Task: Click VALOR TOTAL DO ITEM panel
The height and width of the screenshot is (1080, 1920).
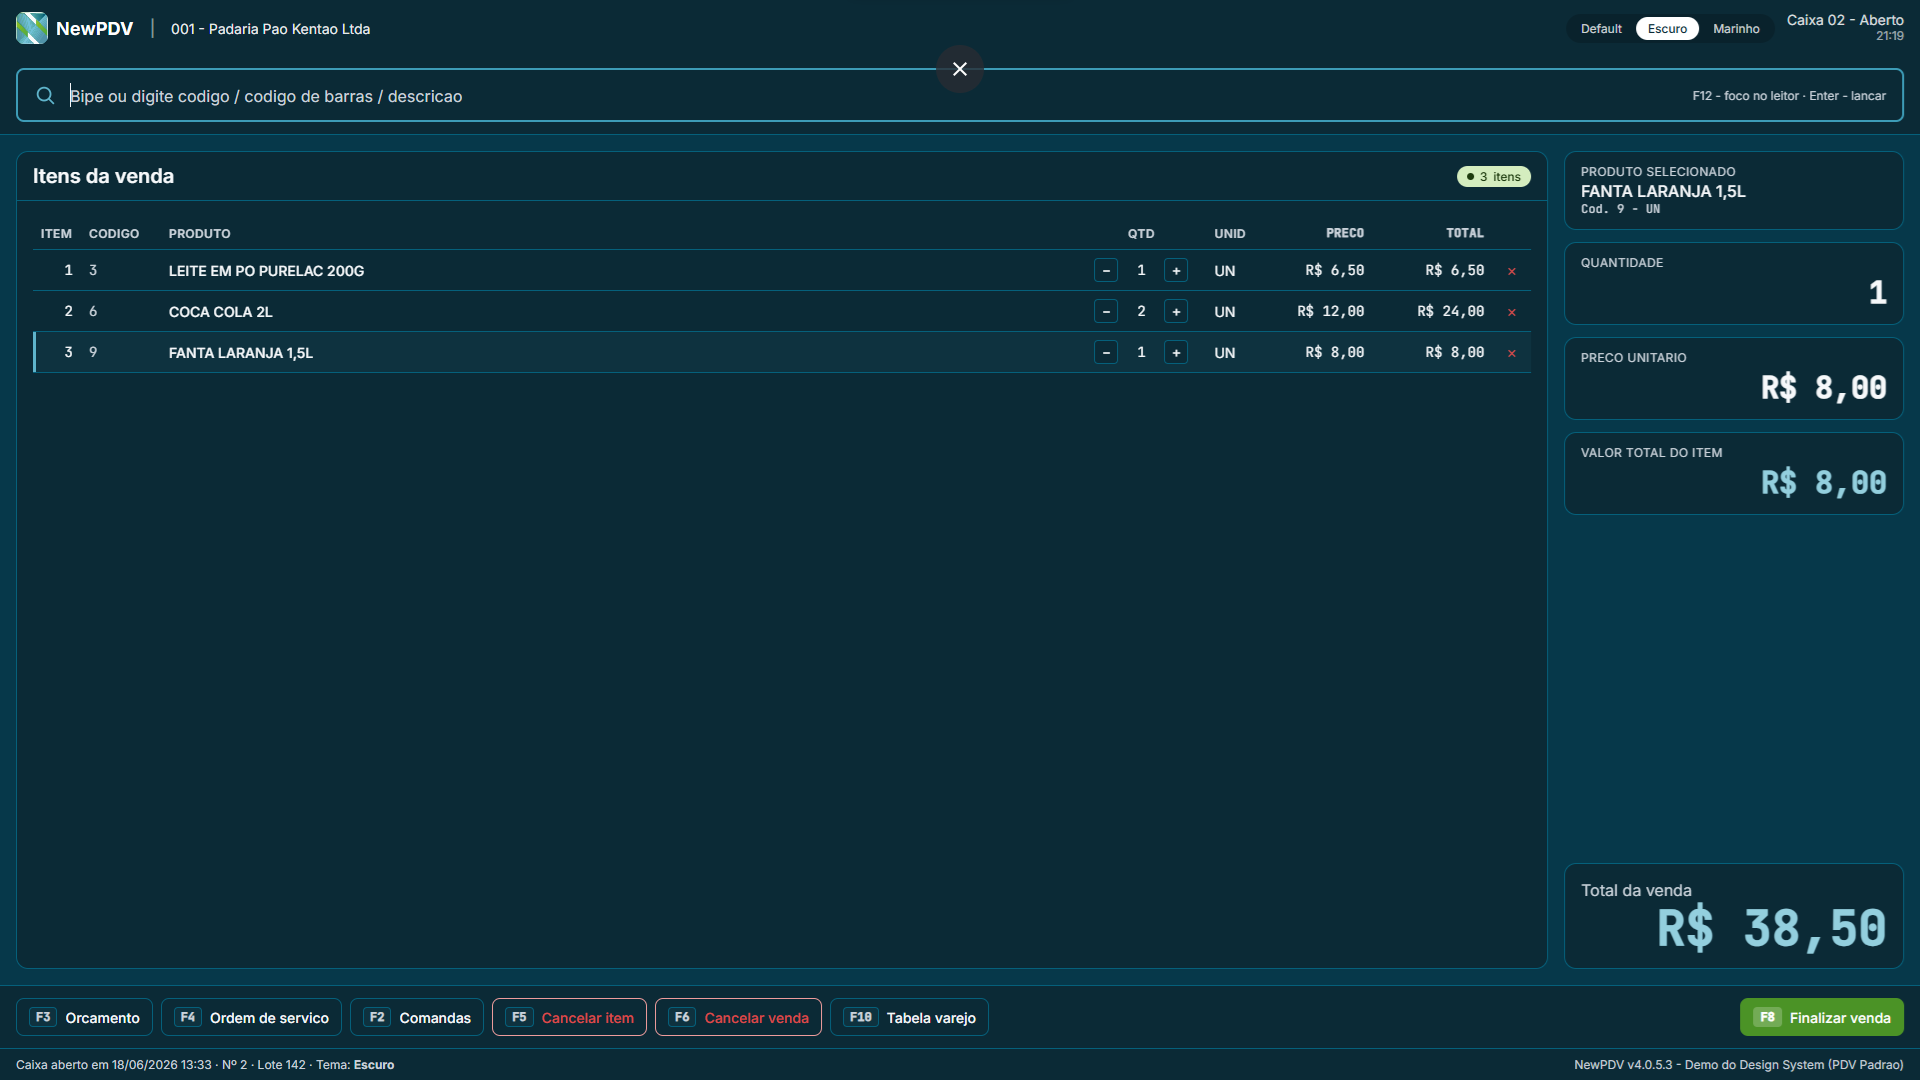Action: [1734, 474]
